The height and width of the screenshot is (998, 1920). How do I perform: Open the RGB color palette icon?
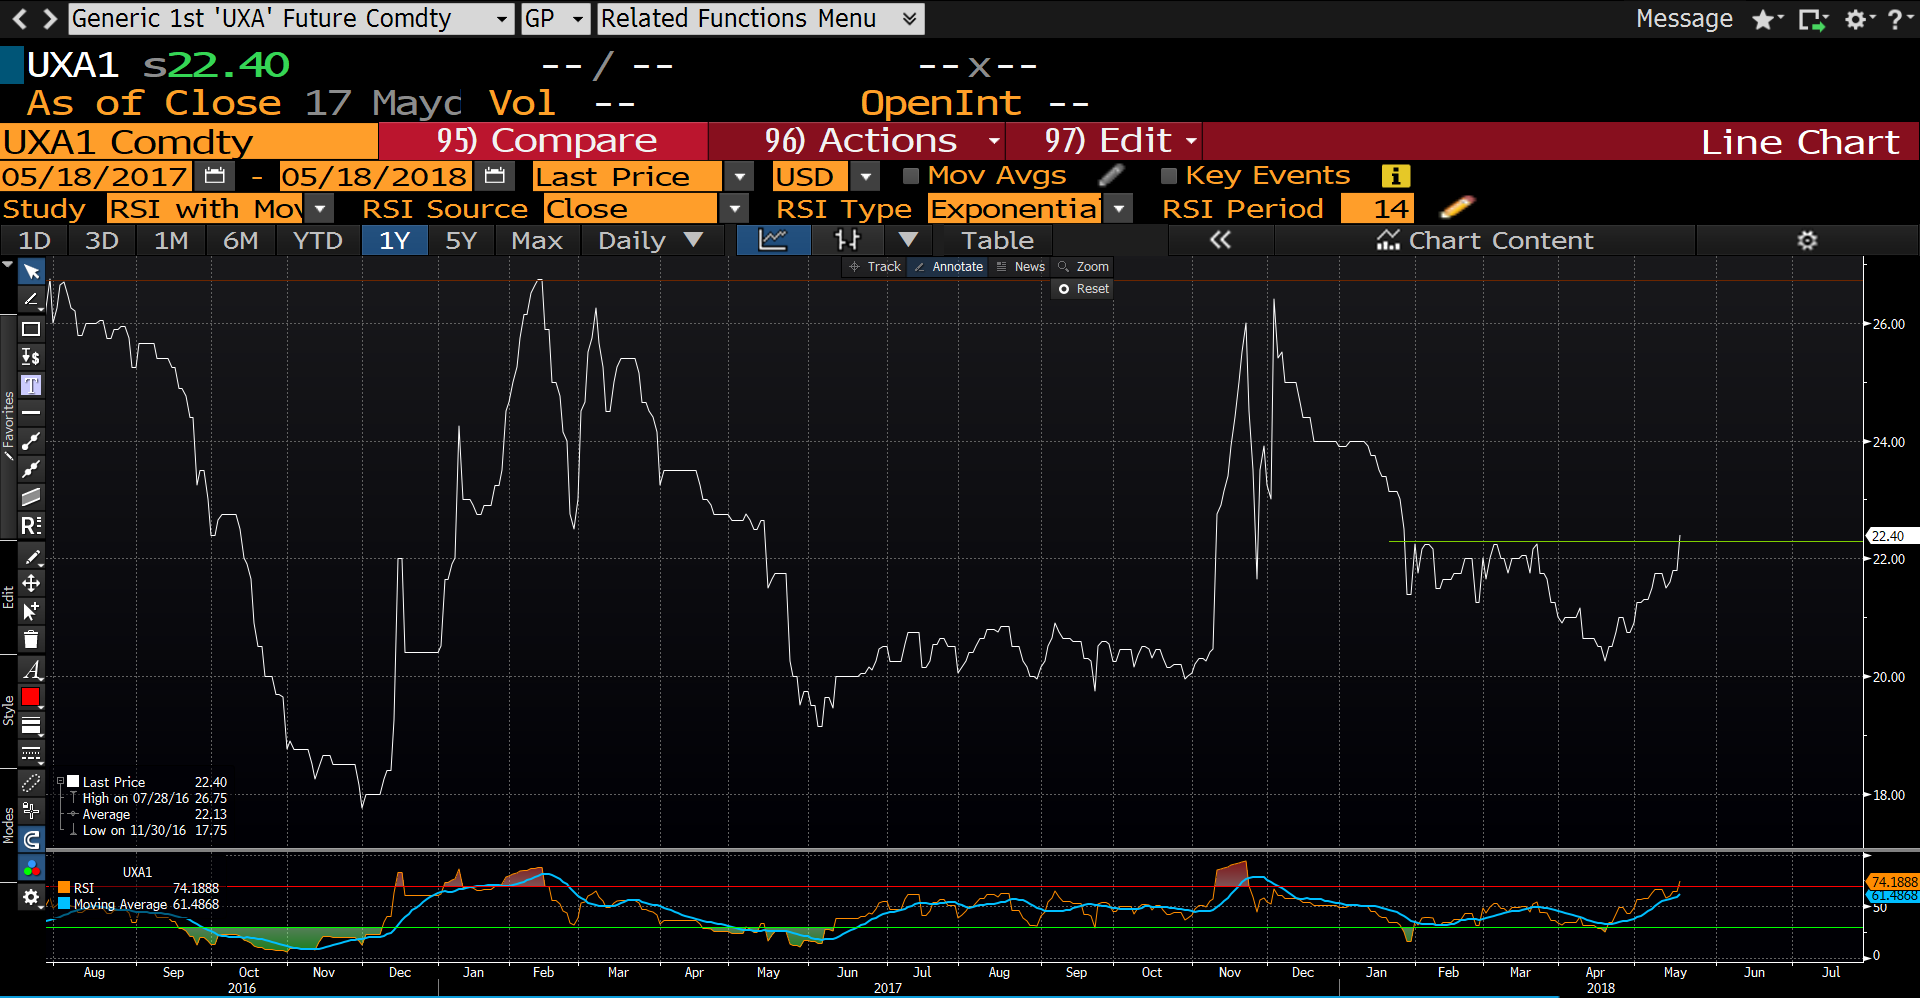point(31,868)
